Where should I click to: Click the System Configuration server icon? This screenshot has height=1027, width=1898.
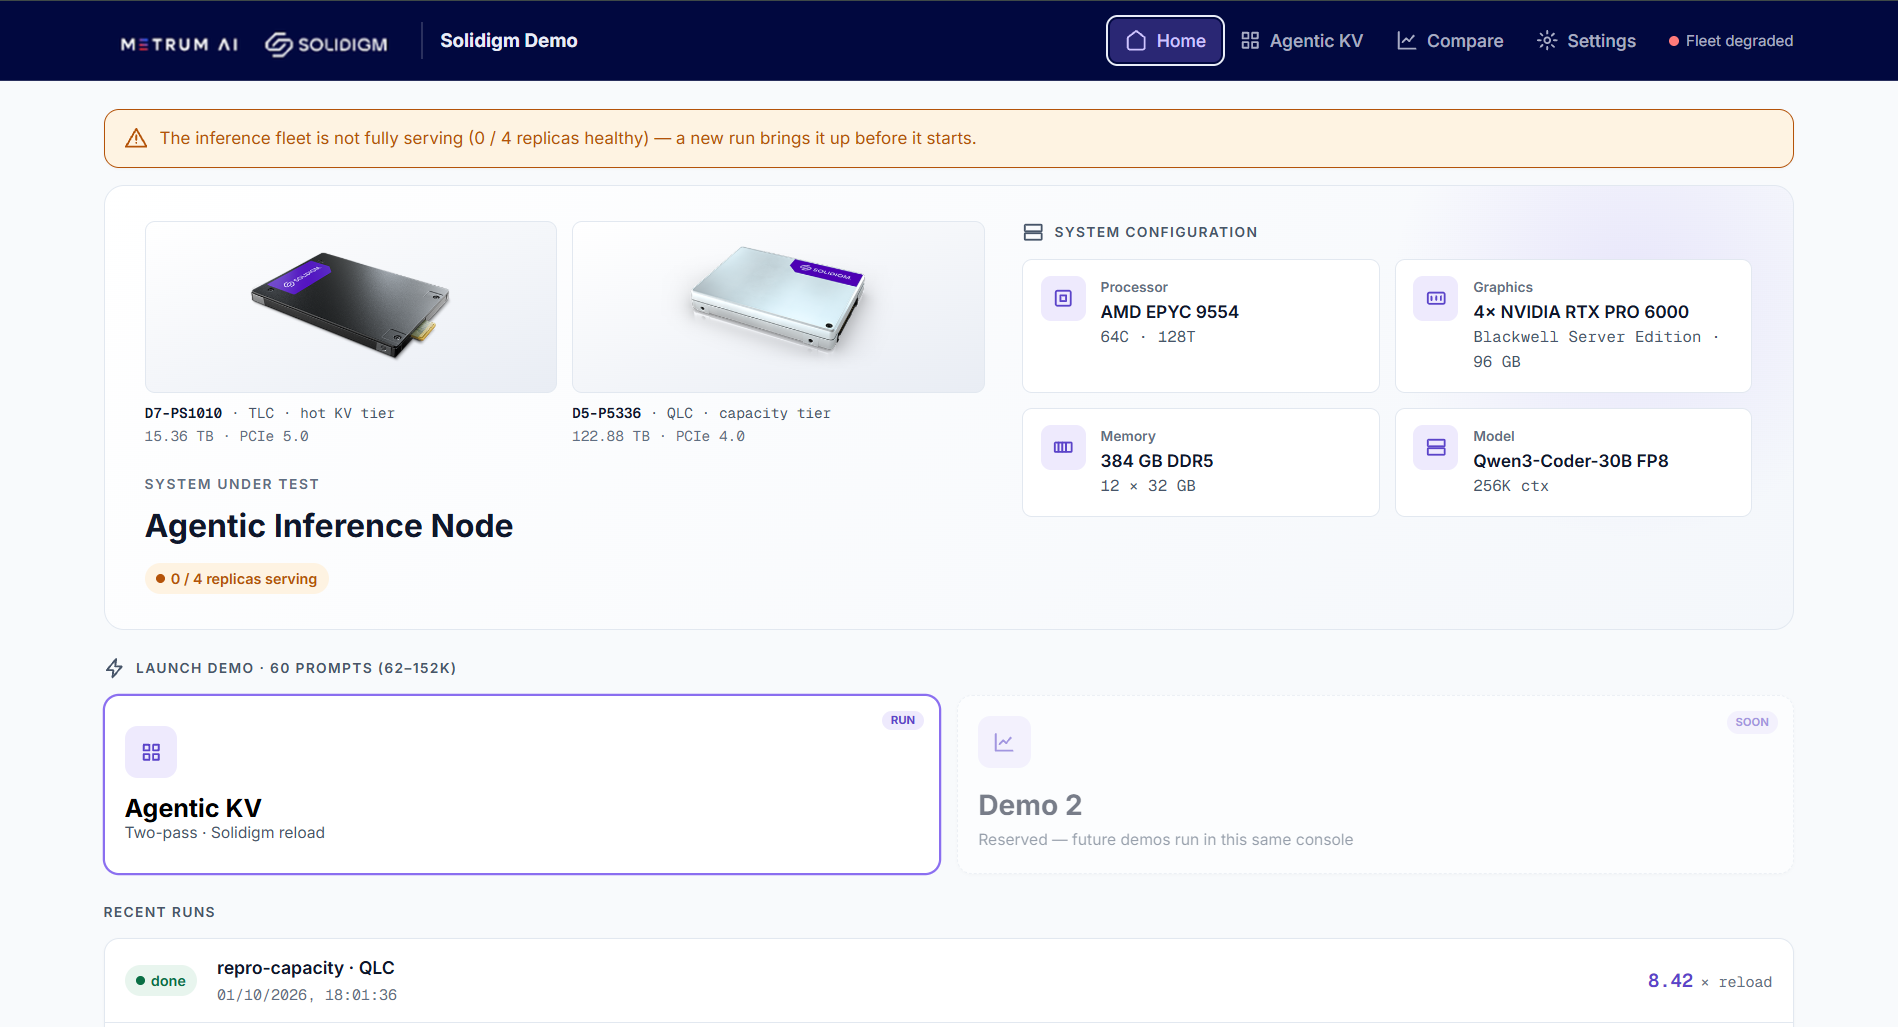(x=1033, y=232)
